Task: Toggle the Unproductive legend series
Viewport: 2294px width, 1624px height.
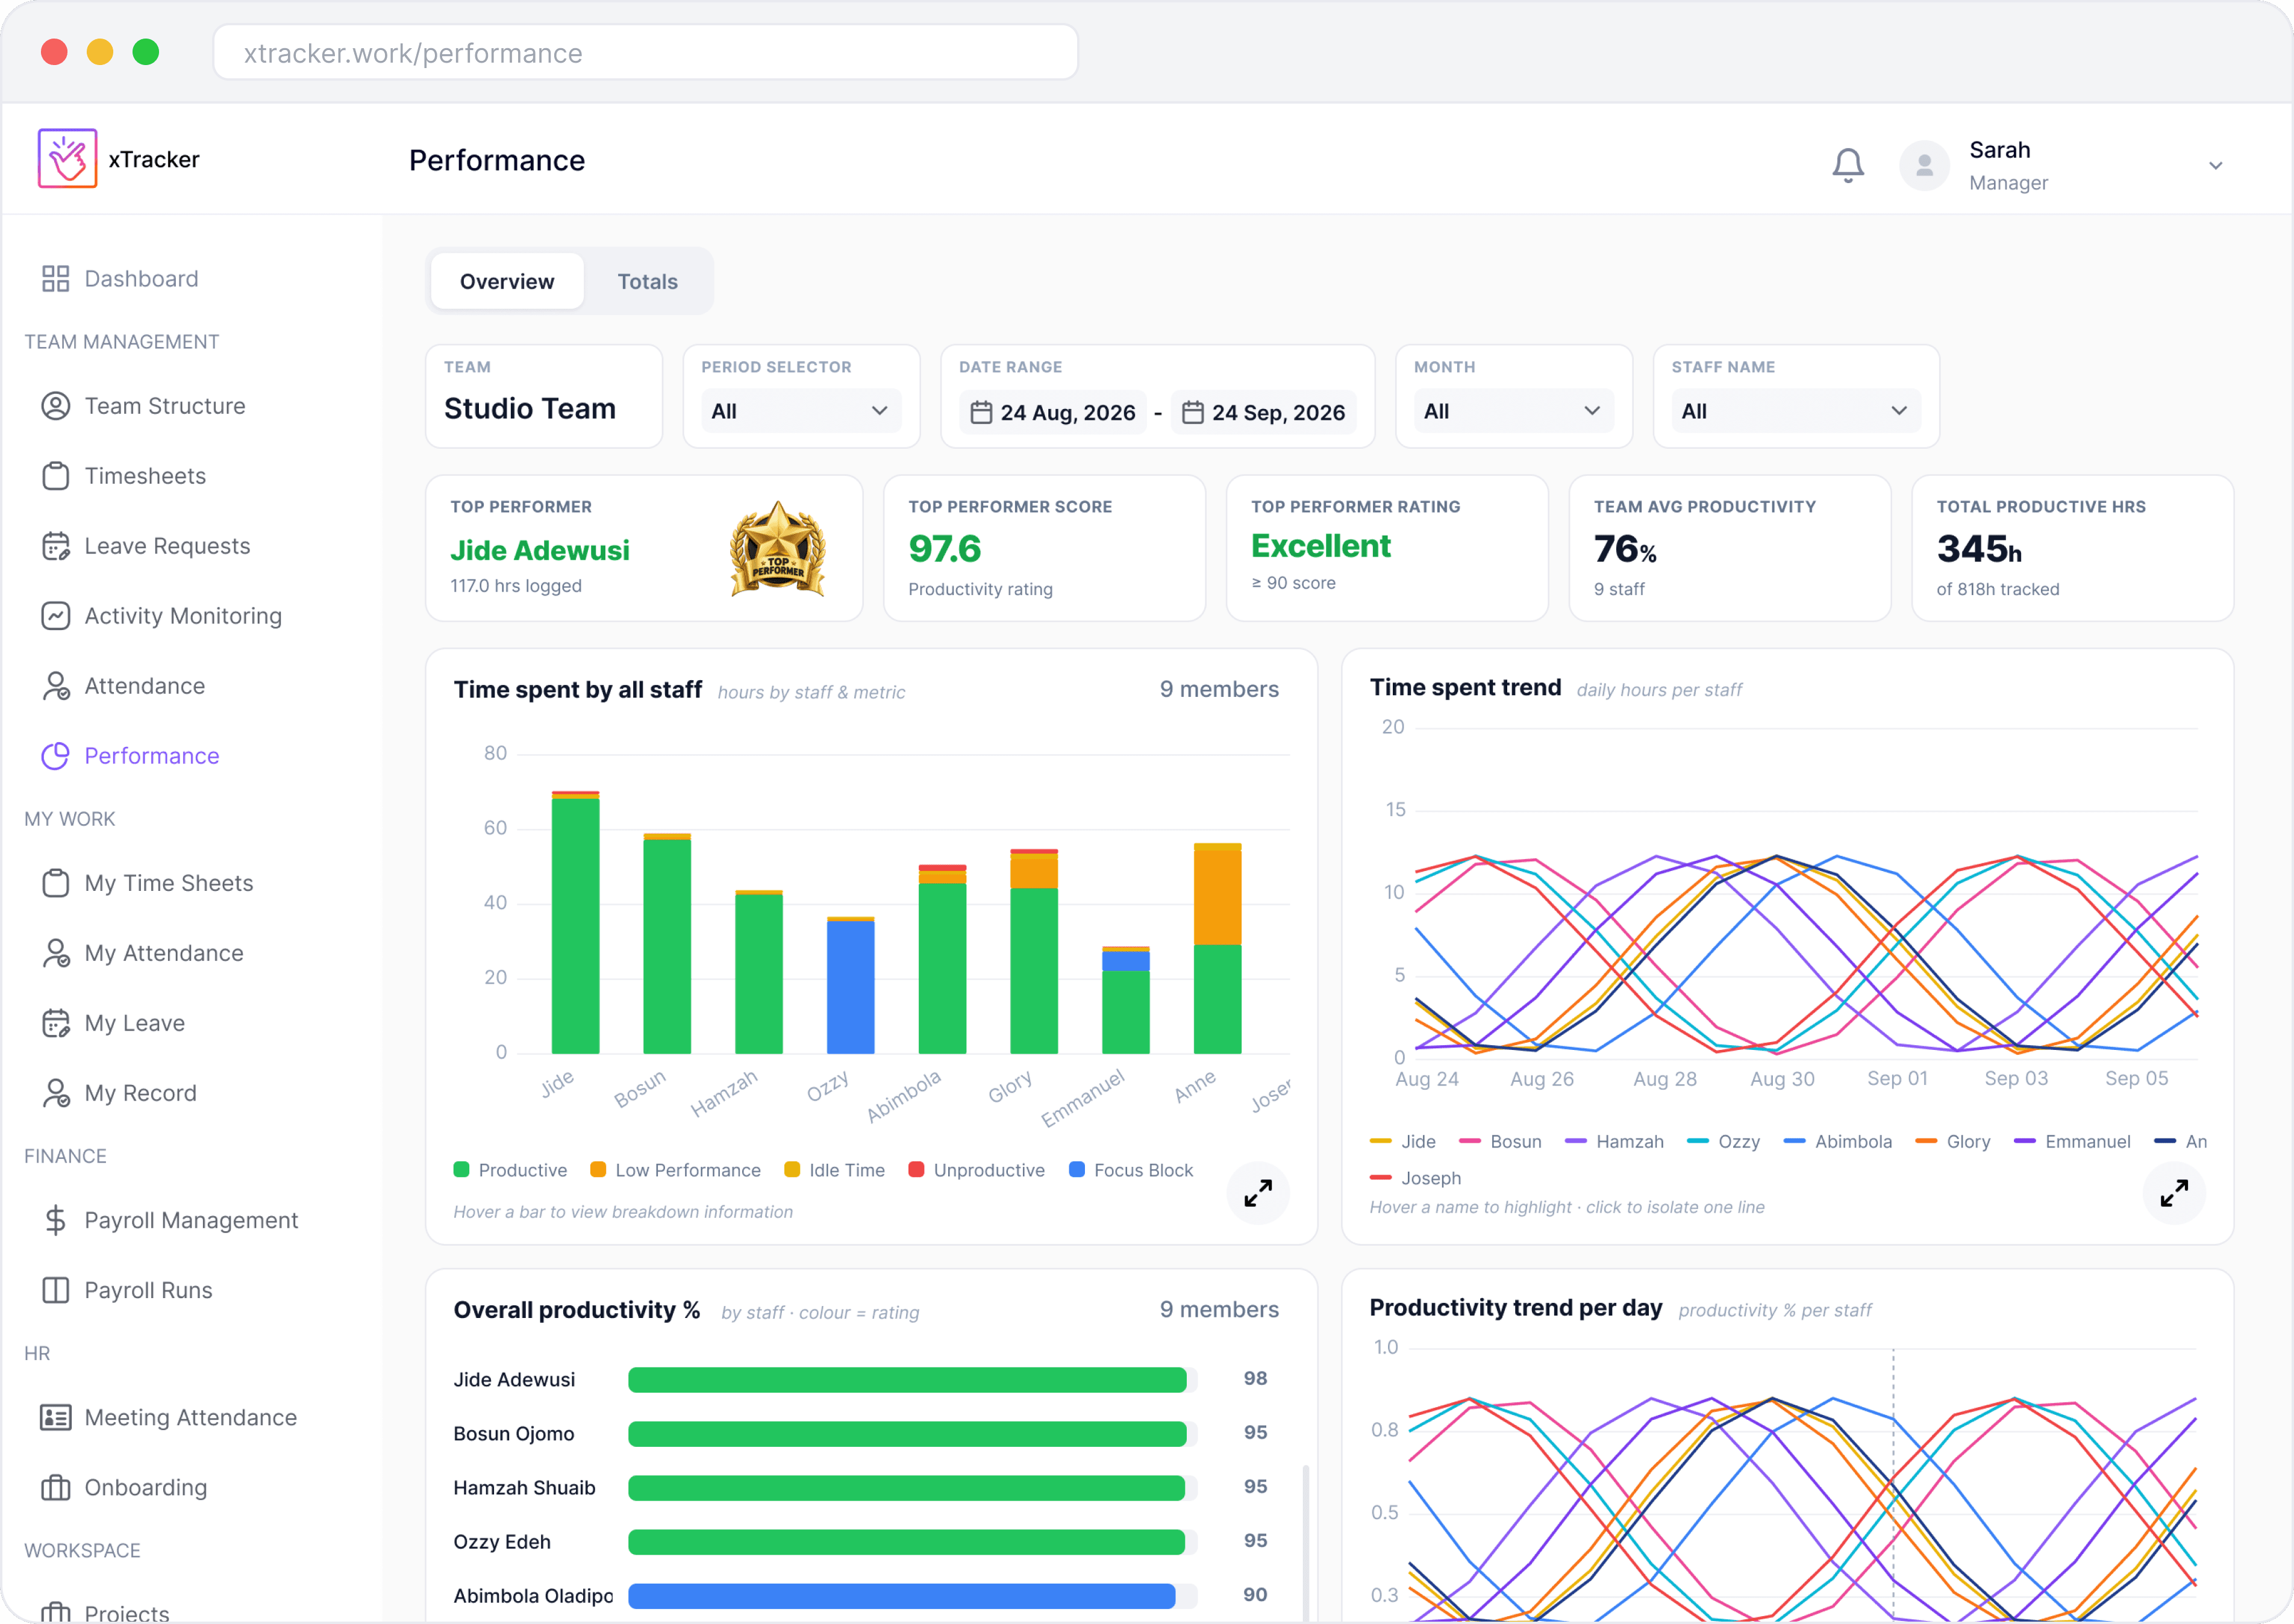Action: [976, 1170]
